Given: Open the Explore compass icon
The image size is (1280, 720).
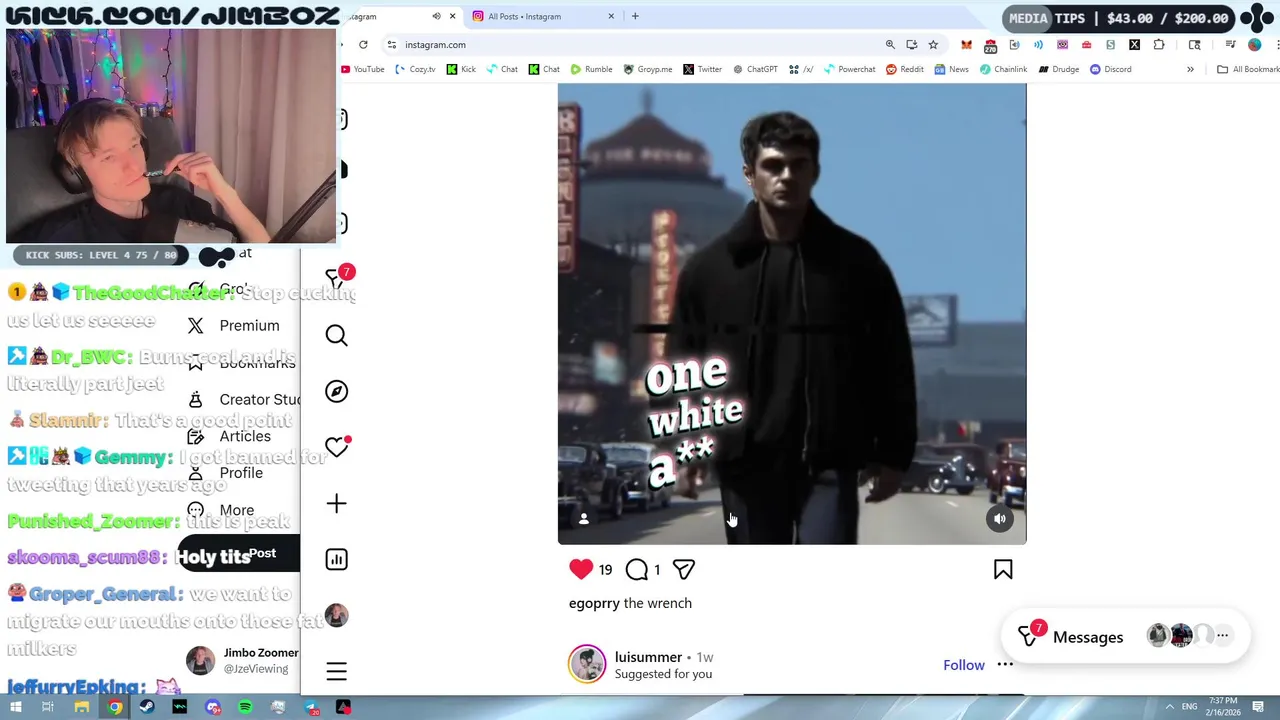Looking at the screenshot, I should coord(336,391).
